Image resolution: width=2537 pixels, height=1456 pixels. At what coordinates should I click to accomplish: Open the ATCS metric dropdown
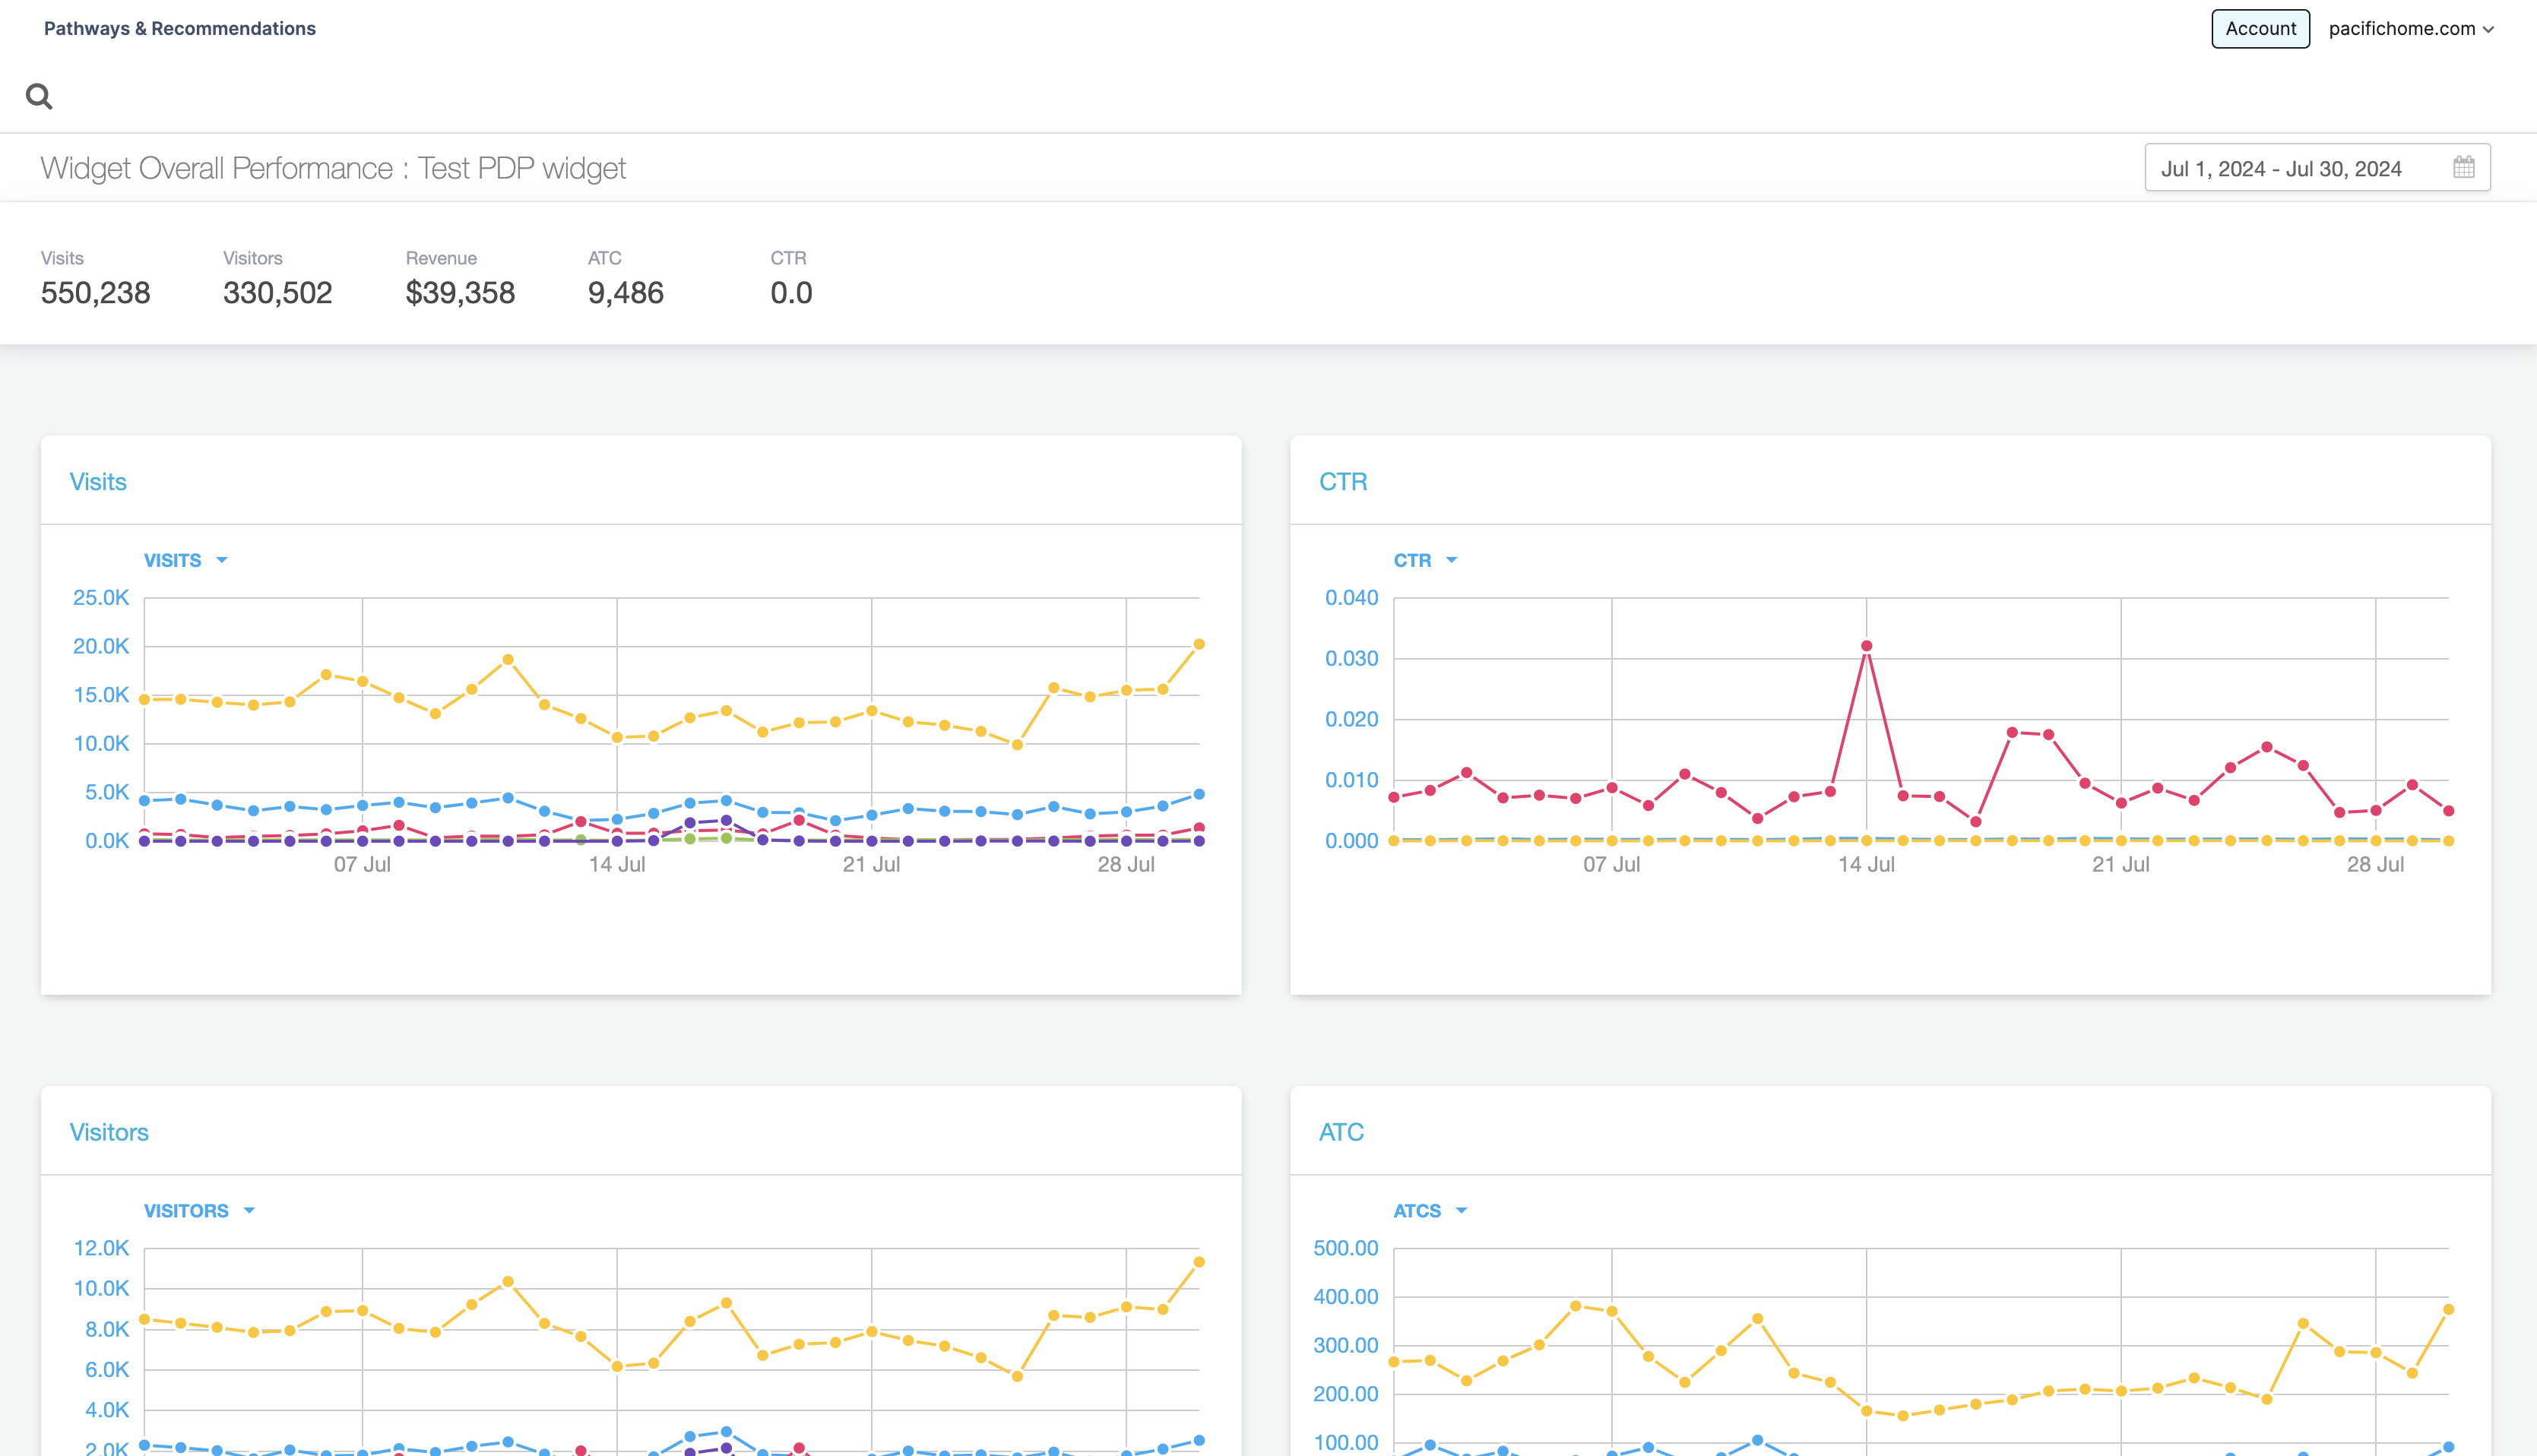[1430, 1210]
